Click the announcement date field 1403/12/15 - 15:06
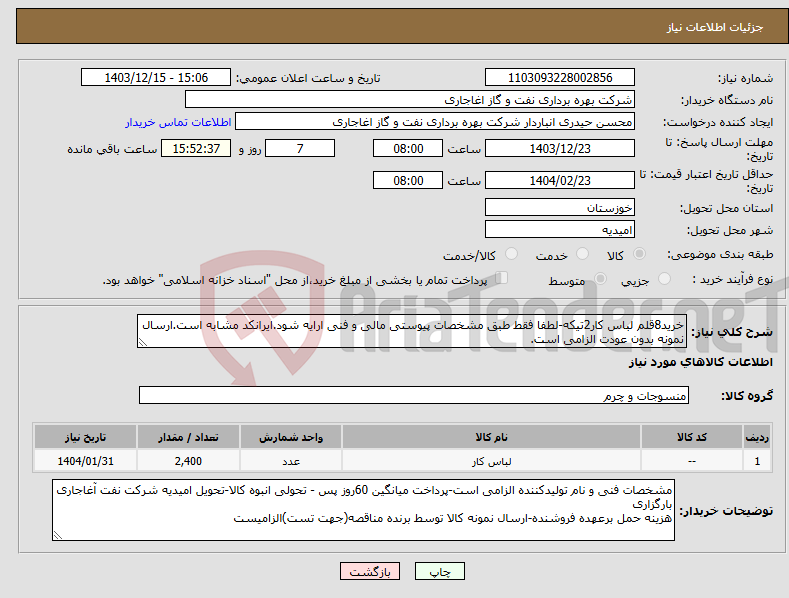 pos(155,78)
